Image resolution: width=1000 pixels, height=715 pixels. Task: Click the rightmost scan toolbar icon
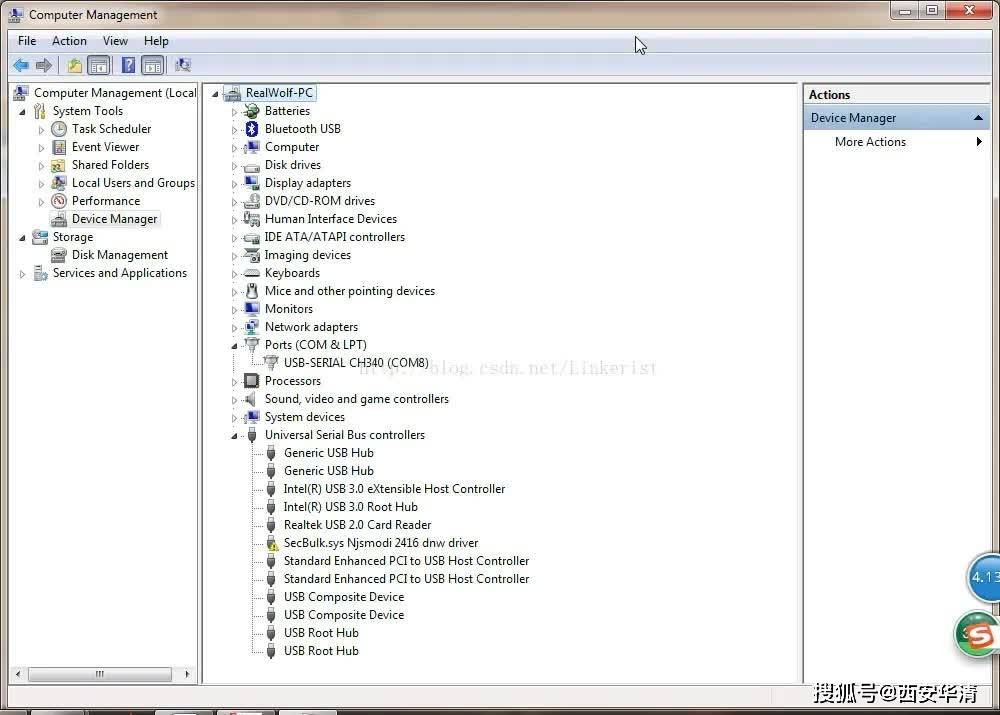click(x=183, y=65)
